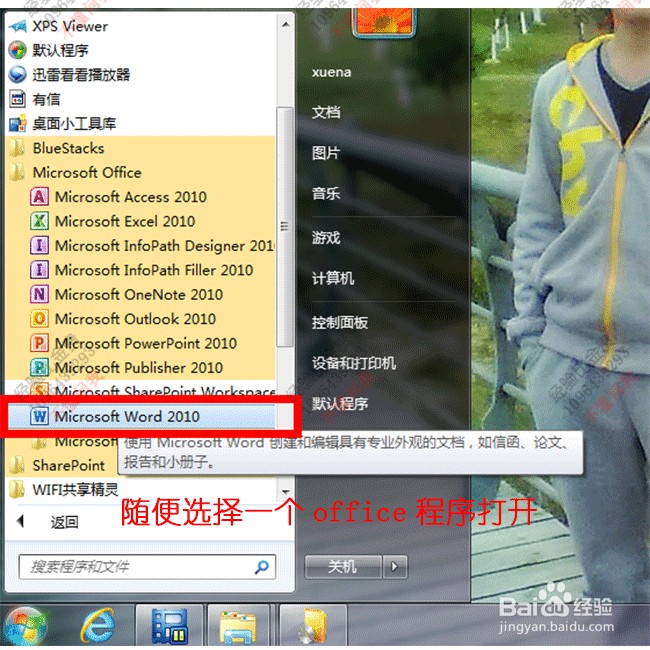Image resolution: width=650 pixels, height=650 pixels.
Task: Click the 关机 shutdown button
Action: (343, 567)
